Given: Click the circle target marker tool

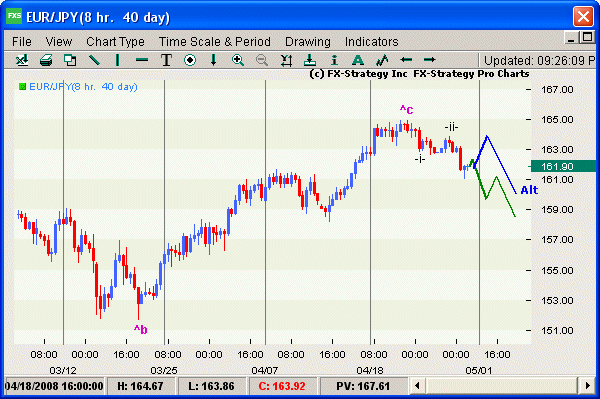Looking at the screenshot, I should (x=190, y=60).
